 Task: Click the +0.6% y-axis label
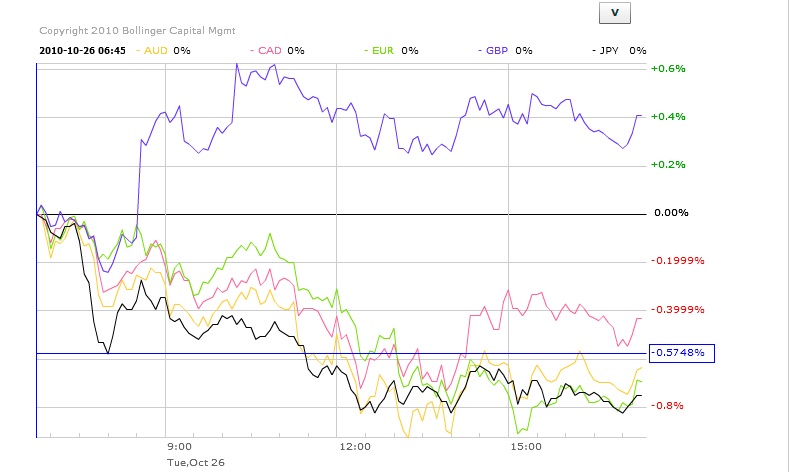(668, 69)
